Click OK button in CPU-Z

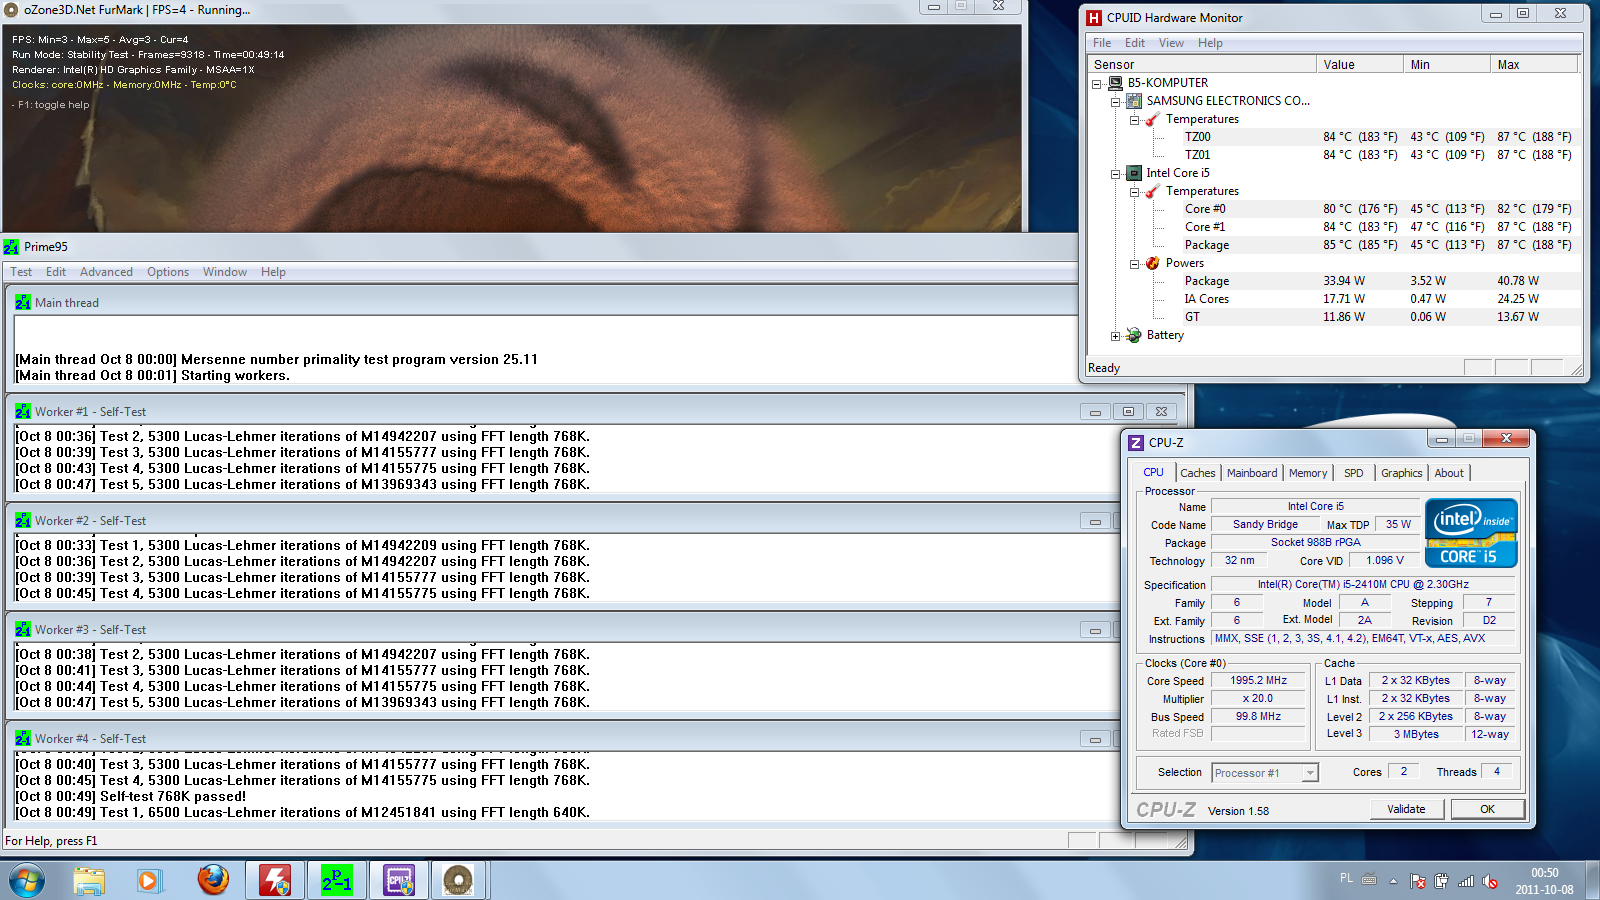[x=1487, y=809]
